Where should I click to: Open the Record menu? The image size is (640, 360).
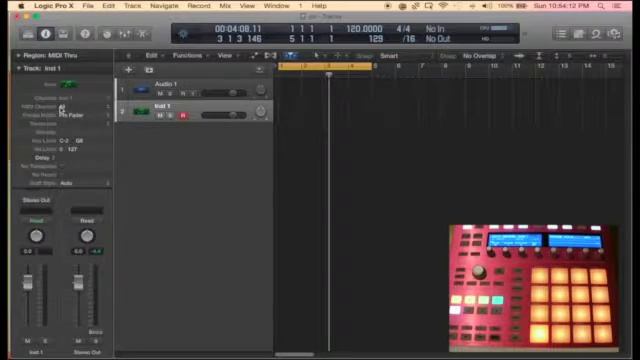coord(199,6)
